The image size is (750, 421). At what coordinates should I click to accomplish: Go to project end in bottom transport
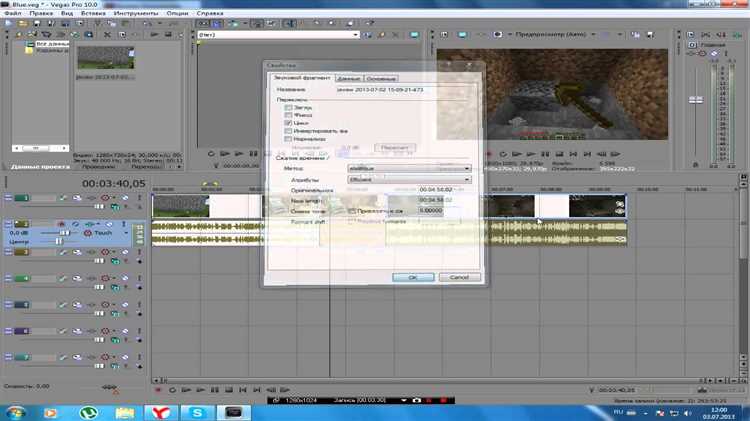257,390
